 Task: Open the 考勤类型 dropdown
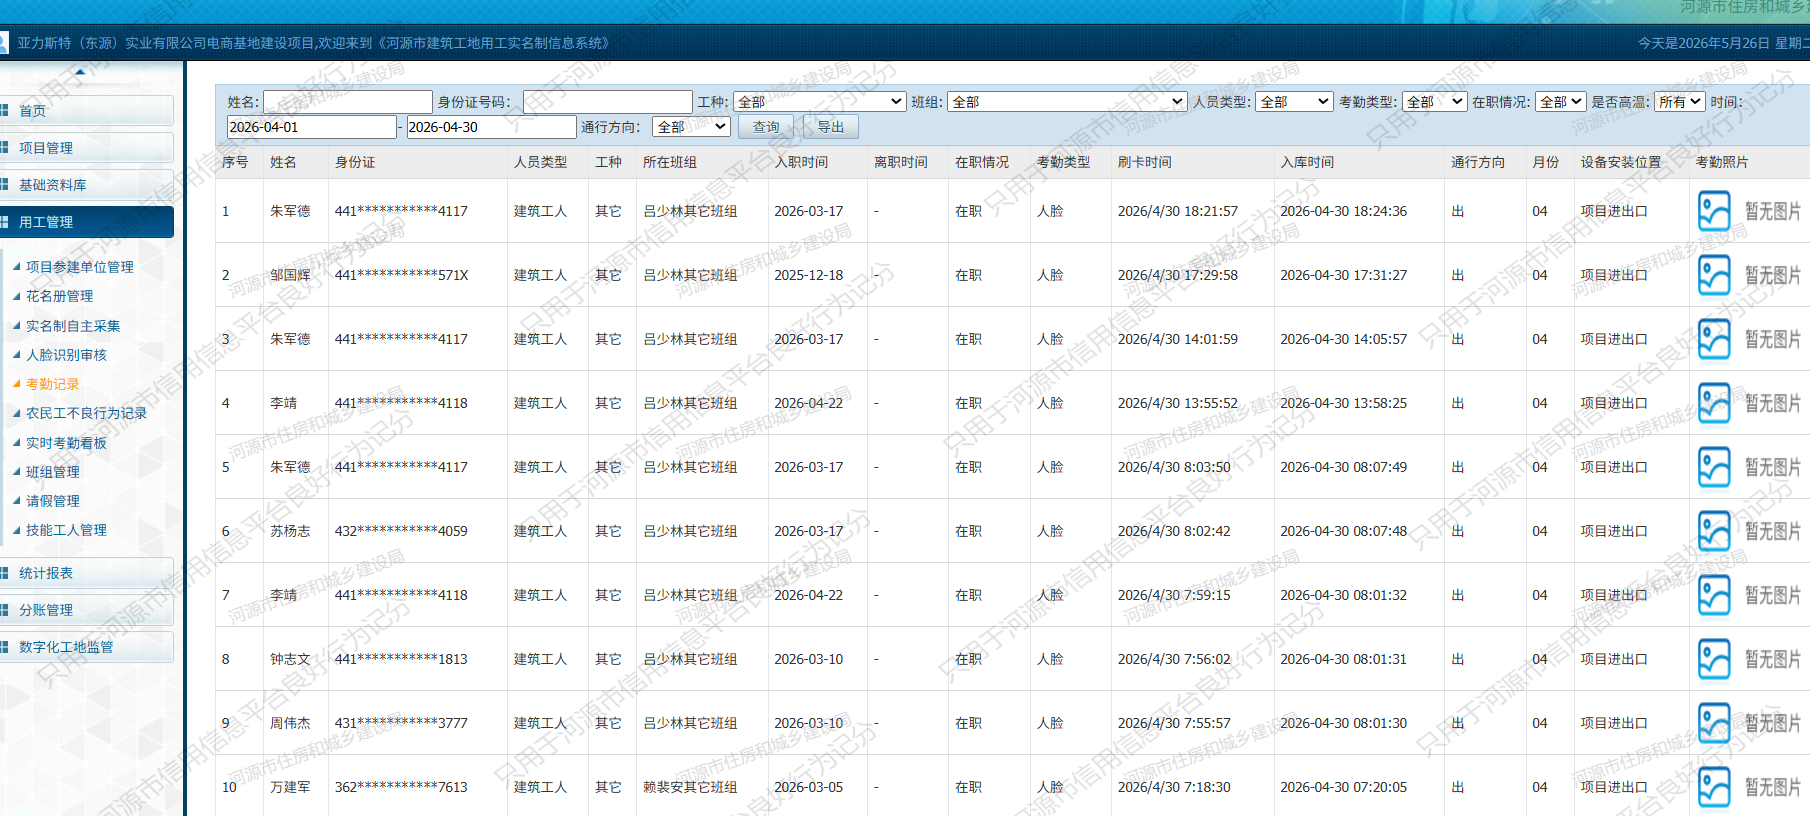click(1434, 102)
